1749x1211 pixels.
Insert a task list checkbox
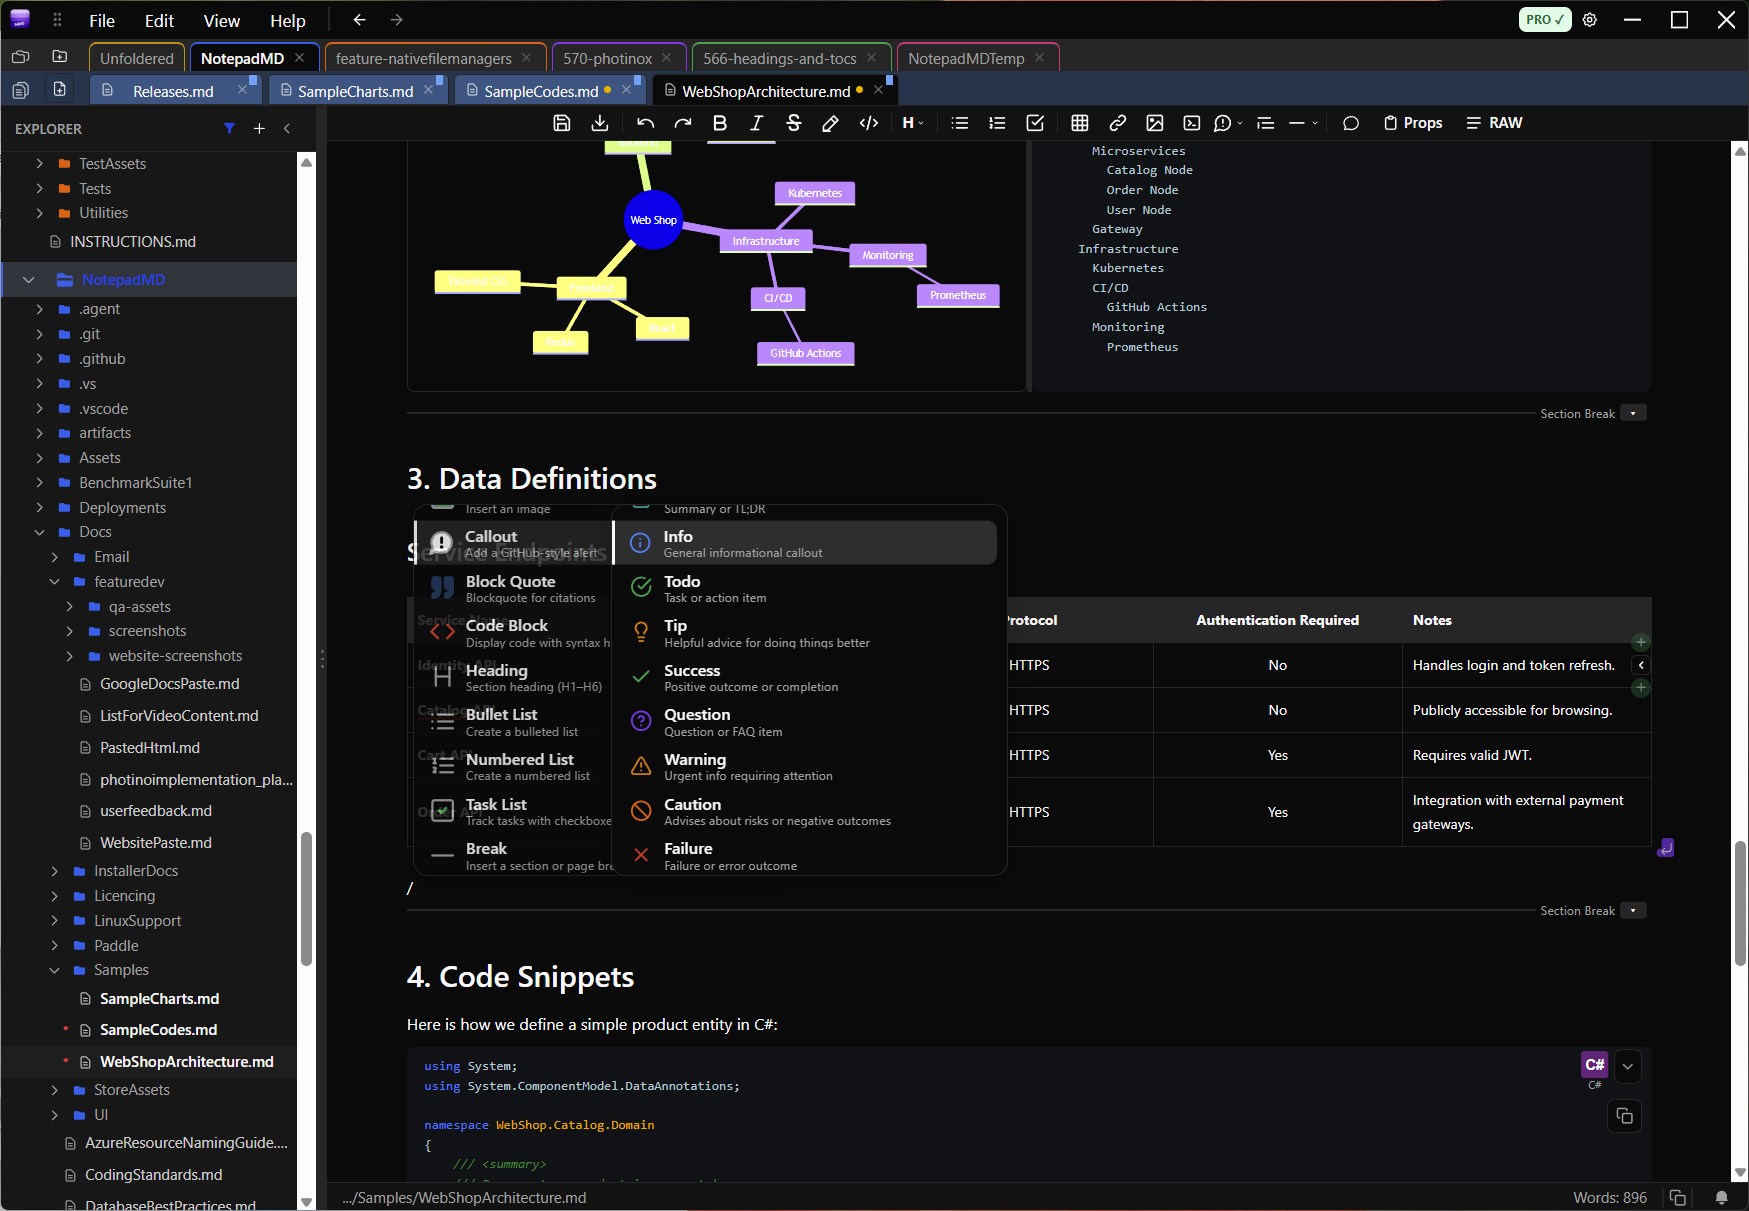(x=1035, y=123)
